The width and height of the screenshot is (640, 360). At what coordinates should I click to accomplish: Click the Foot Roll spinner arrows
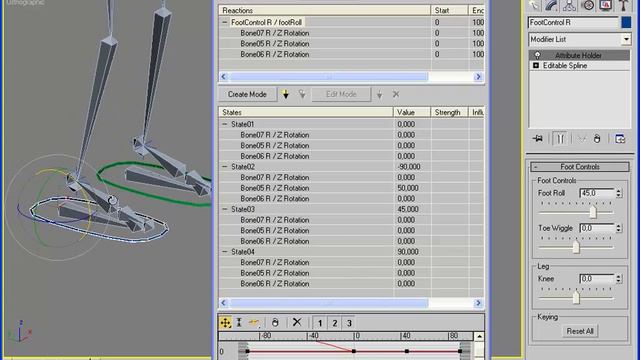pyautogui.click(x=619, y=193)
